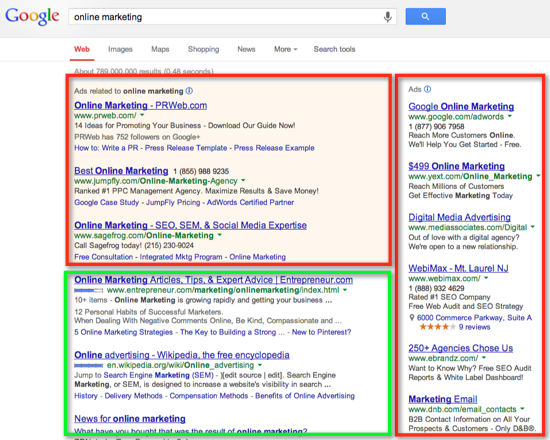550x440 pixels.
Task: Expand the More dropdown menu
Action: pos(286,49)
